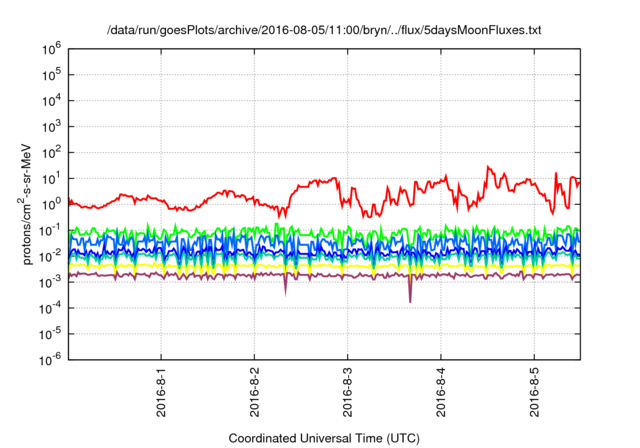Click the 10^-6 y-axis tick label
Screen dimensions: 640x448
[48, 359]
